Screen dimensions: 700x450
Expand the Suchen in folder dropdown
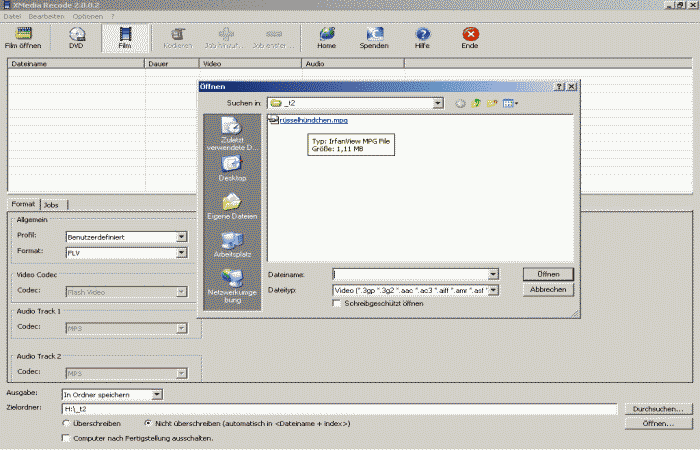click(x=438, y=102)
